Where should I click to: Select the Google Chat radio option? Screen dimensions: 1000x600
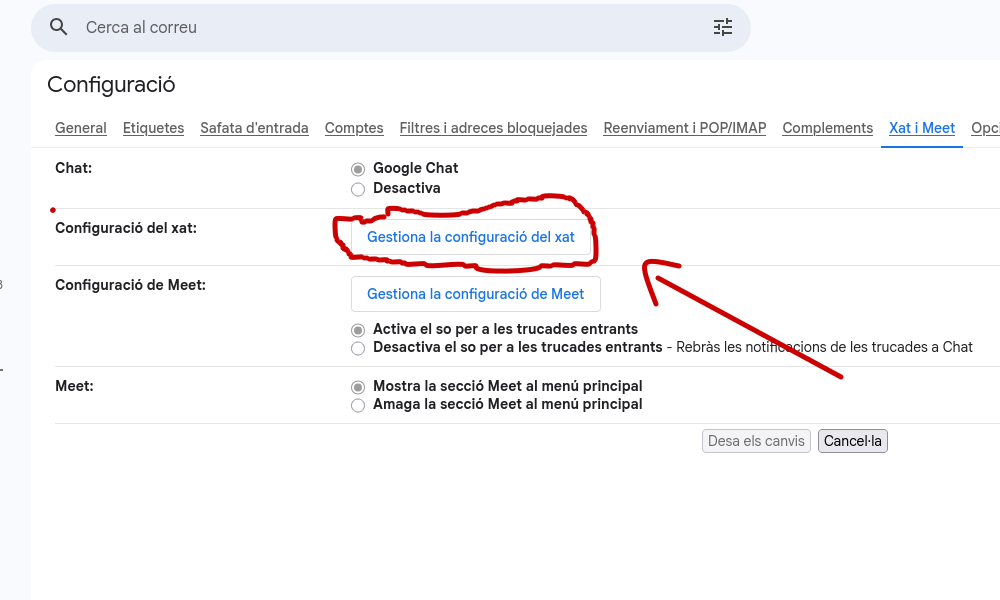click(x=358, y=169)
